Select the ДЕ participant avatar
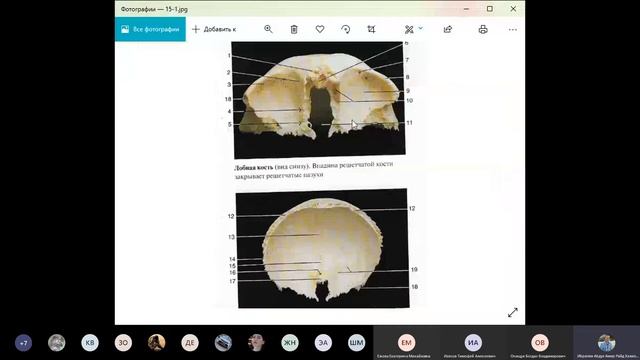 click(190, 343)
